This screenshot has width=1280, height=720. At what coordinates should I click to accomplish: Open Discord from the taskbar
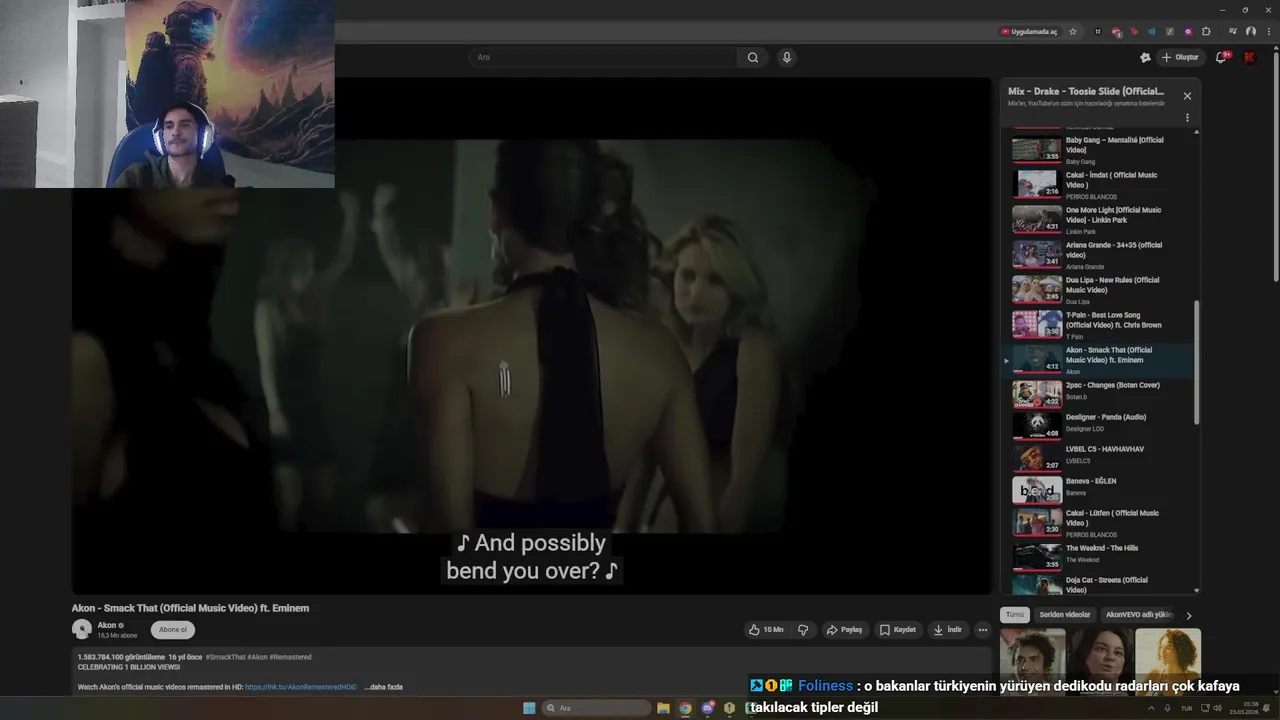(708, 708)
